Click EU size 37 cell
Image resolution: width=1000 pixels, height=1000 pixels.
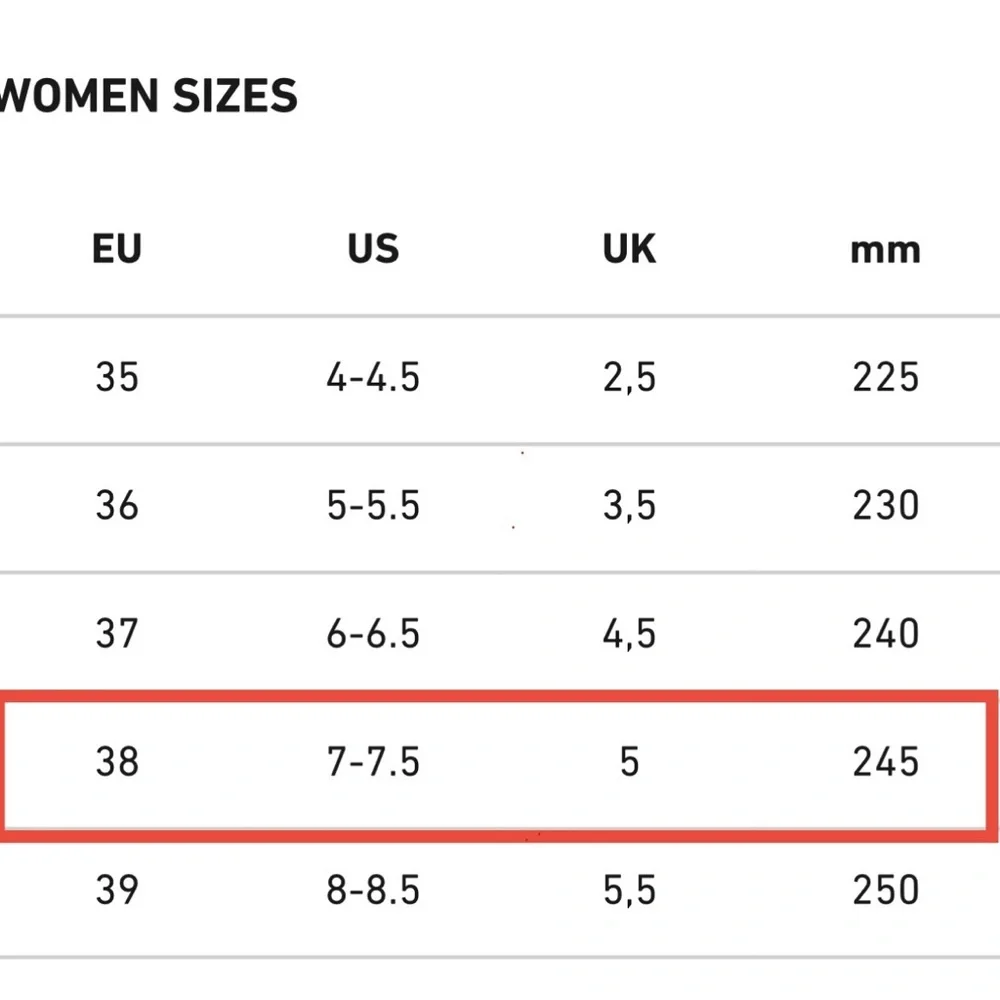pyautogui.click(x=117, y=634)
